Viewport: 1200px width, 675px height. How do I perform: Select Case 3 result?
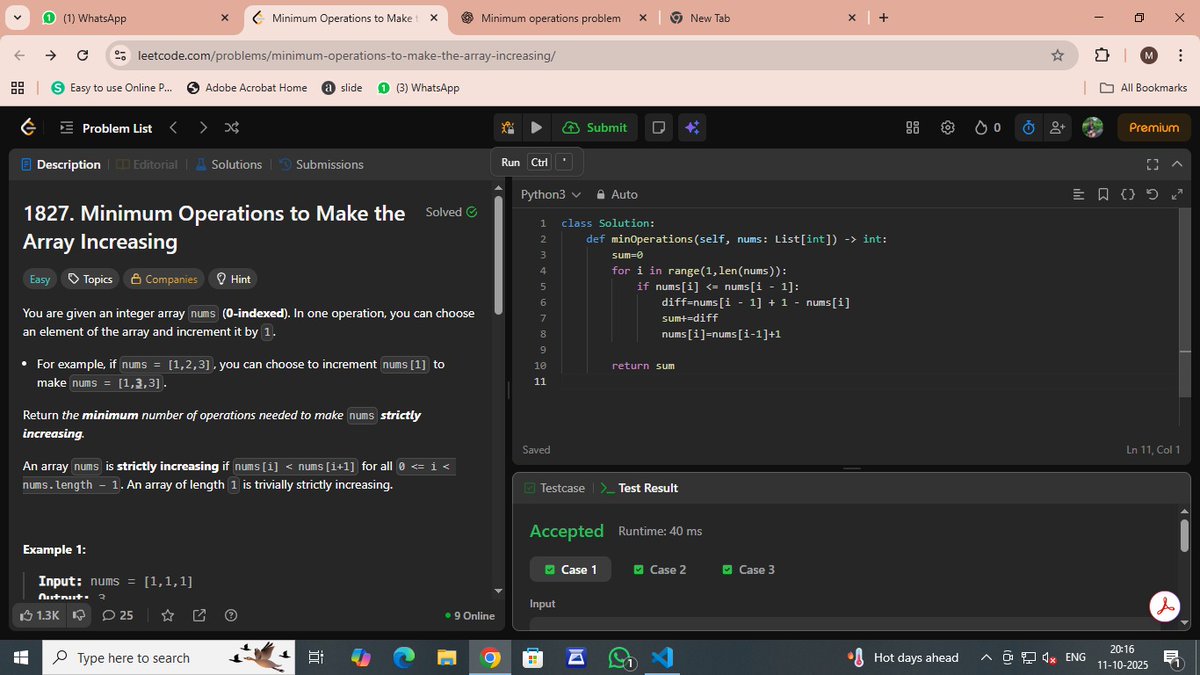[748, 569]
